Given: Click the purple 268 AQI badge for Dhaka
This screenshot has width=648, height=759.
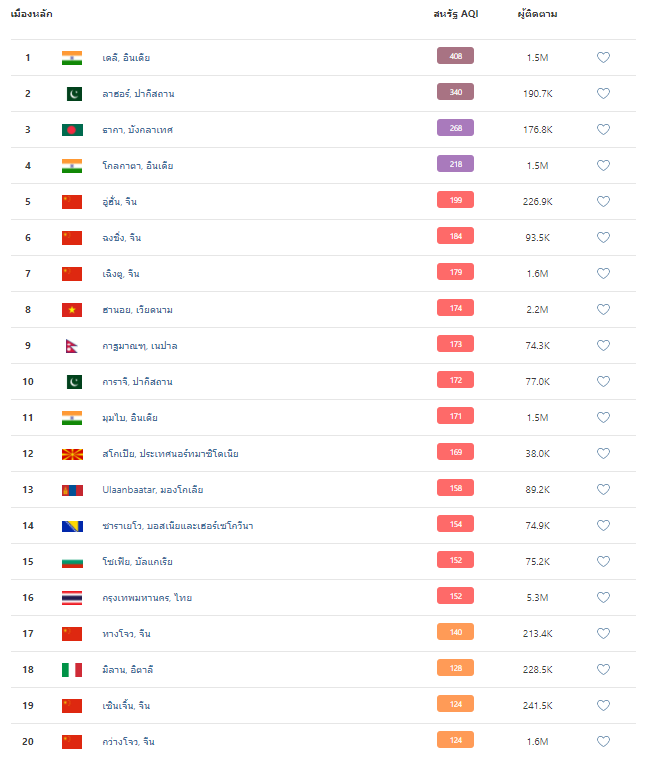Looking at the screenshot, I should click(x=455, y=128).
